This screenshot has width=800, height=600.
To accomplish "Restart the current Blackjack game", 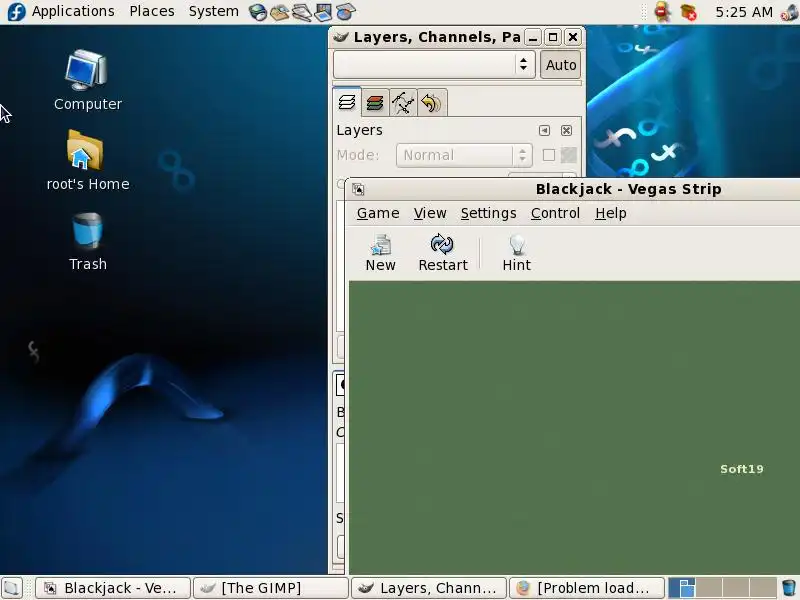I will (442, 252).
